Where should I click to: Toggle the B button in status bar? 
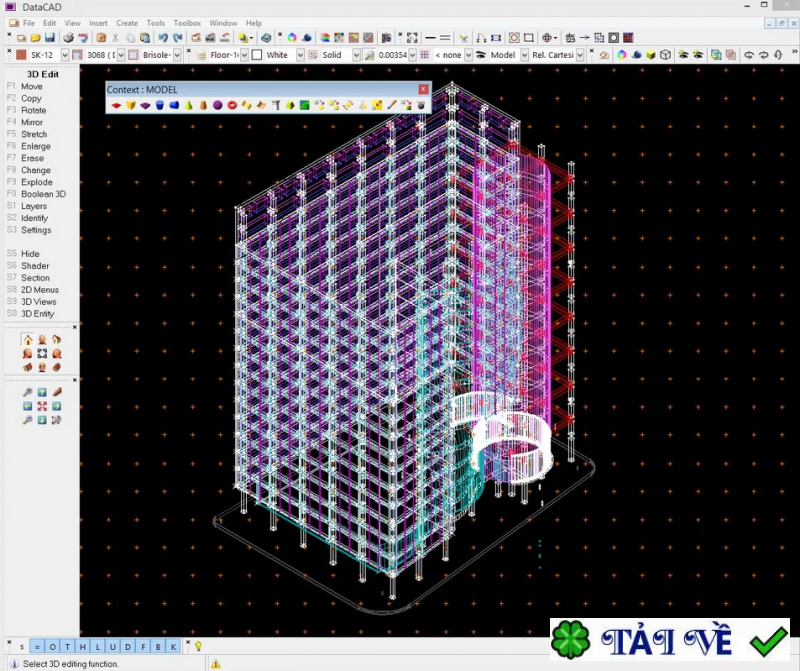click(158, 647)
